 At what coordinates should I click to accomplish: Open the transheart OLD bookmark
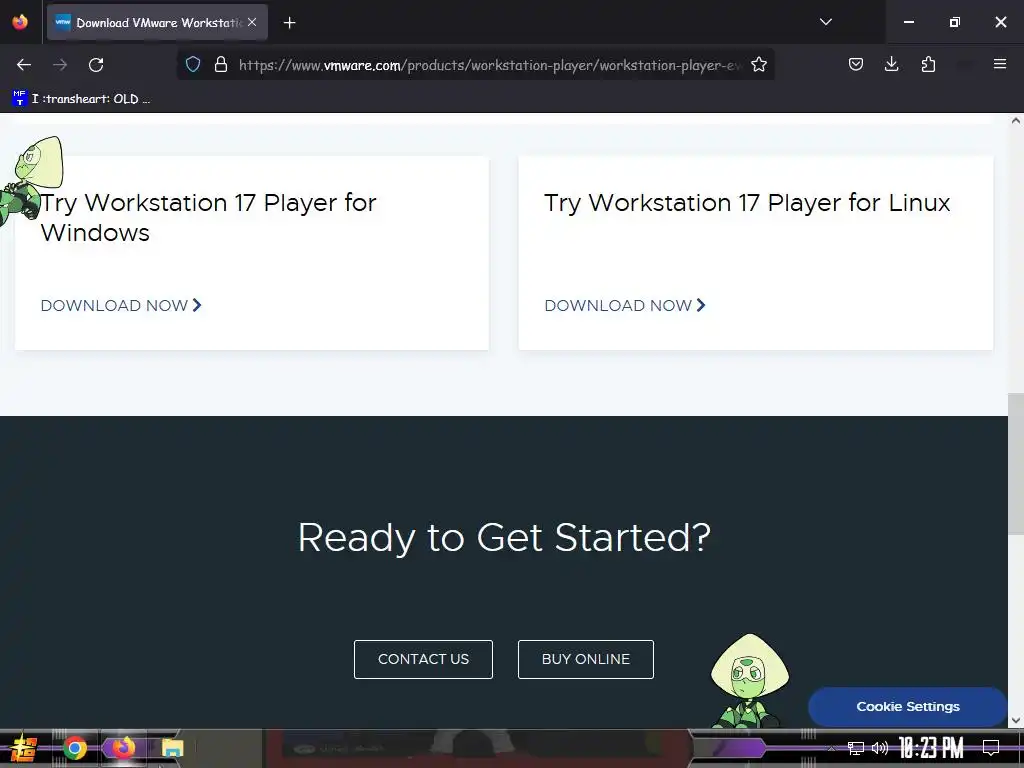pos(82,99)
